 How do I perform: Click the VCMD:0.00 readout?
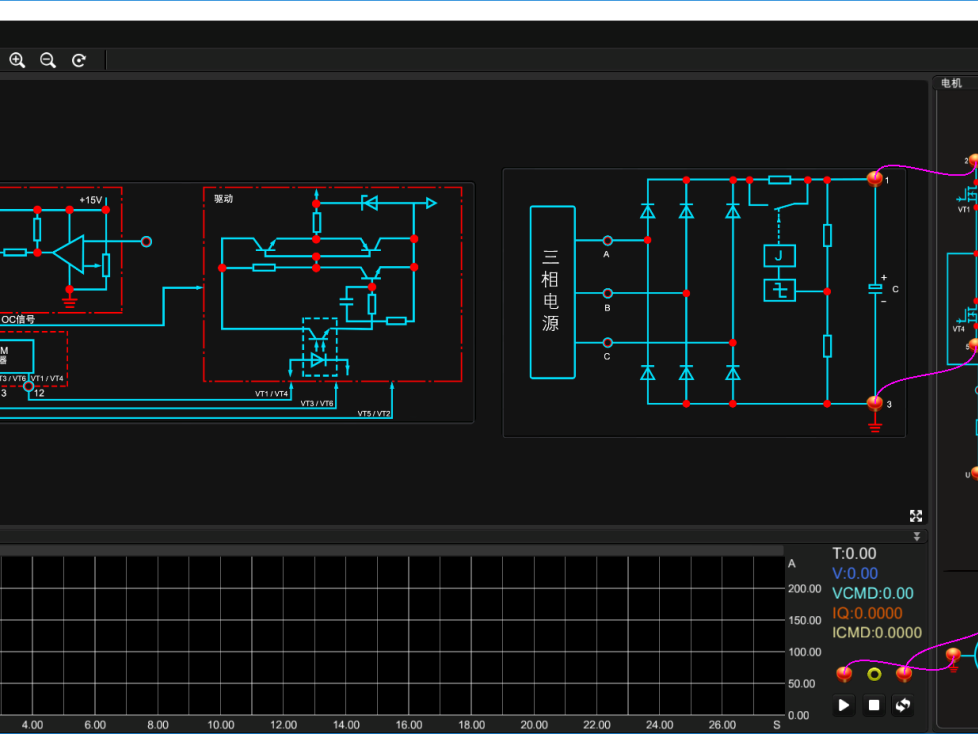click(873, 593)
